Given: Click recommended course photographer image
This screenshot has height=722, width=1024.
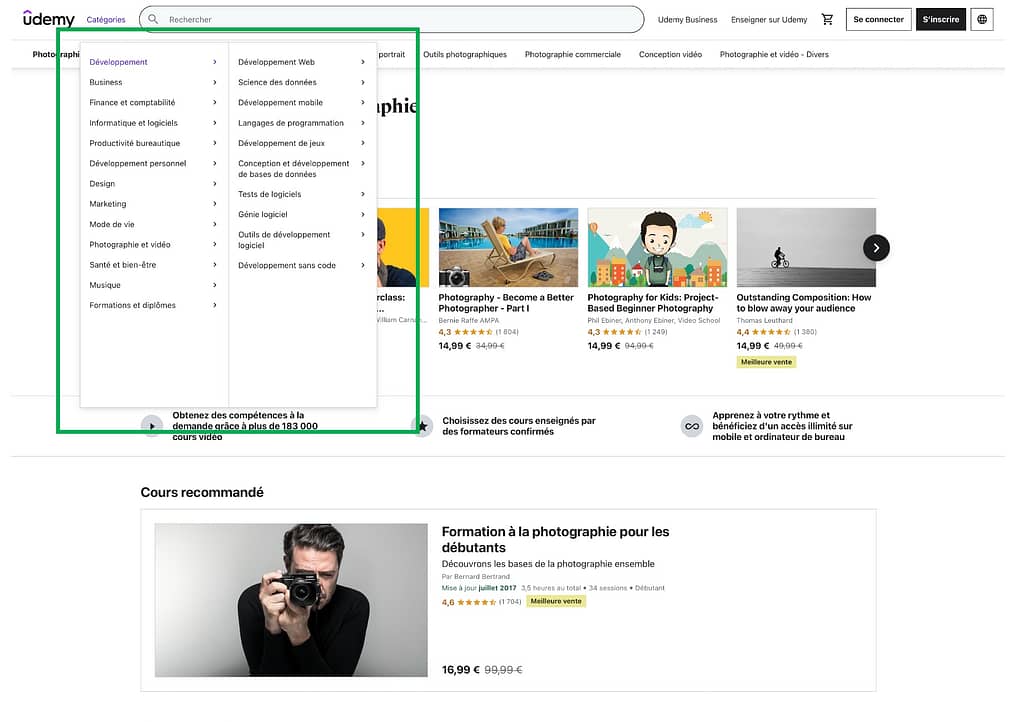Looking at the screenshot, I should 291,600.
